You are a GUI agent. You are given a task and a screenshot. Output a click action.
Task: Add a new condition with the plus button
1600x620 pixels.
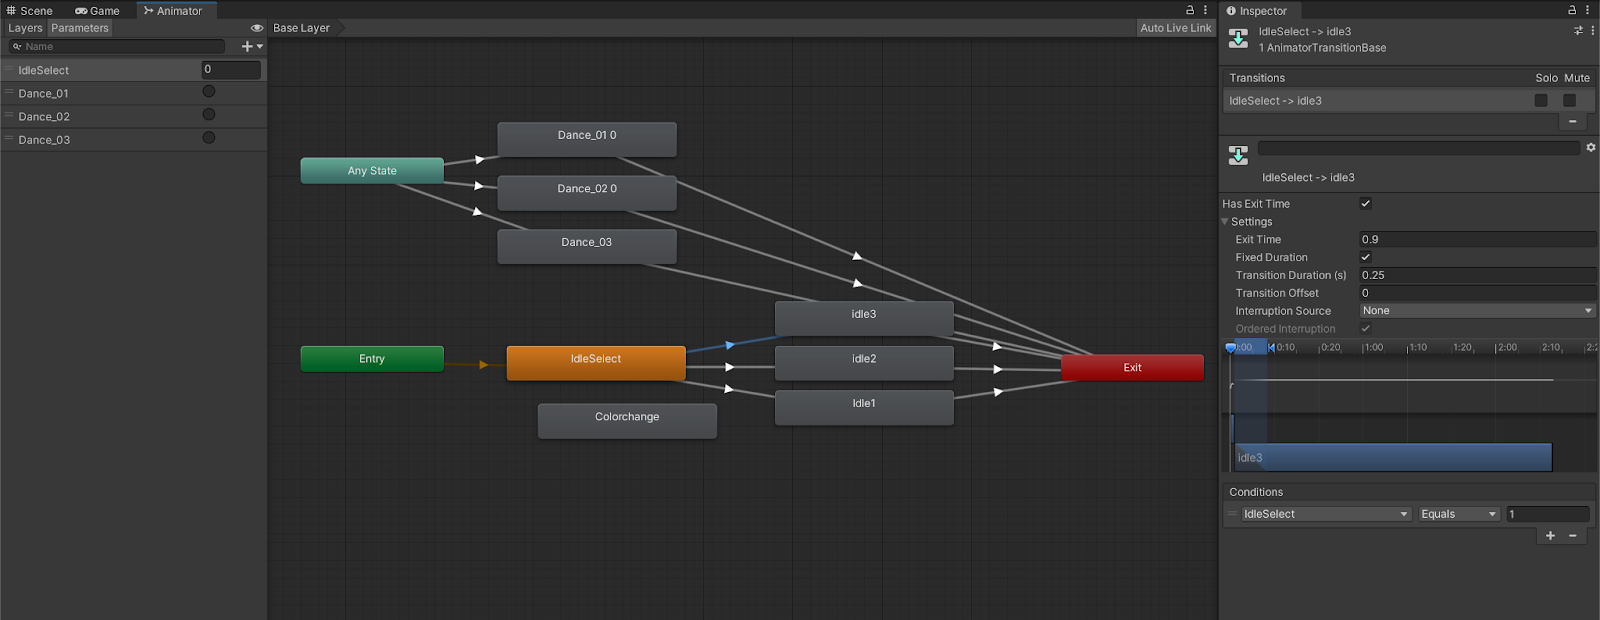(x=1550, y=536)
